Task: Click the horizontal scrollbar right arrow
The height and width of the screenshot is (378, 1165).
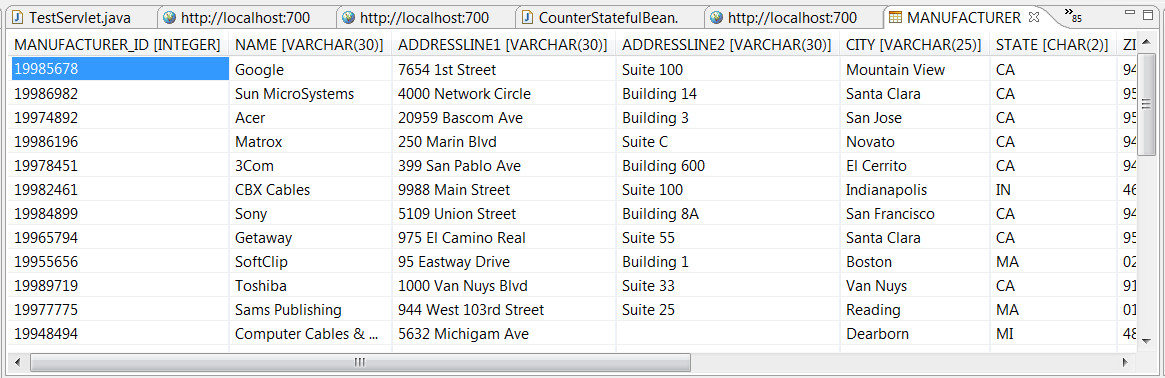Action: click(x=1127, y=362)
